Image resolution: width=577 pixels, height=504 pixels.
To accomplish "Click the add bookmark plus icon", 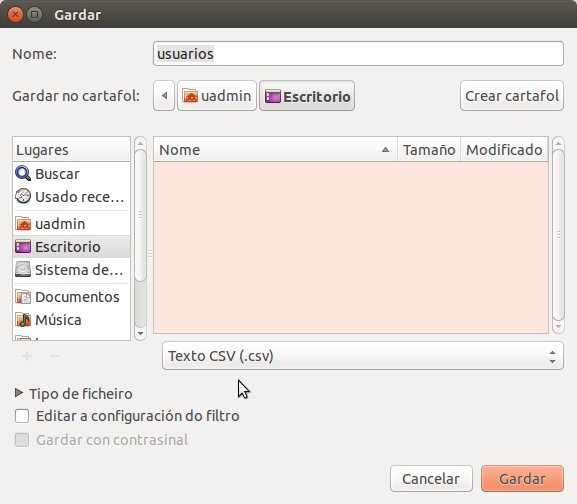I will click(x=26, y=356).
